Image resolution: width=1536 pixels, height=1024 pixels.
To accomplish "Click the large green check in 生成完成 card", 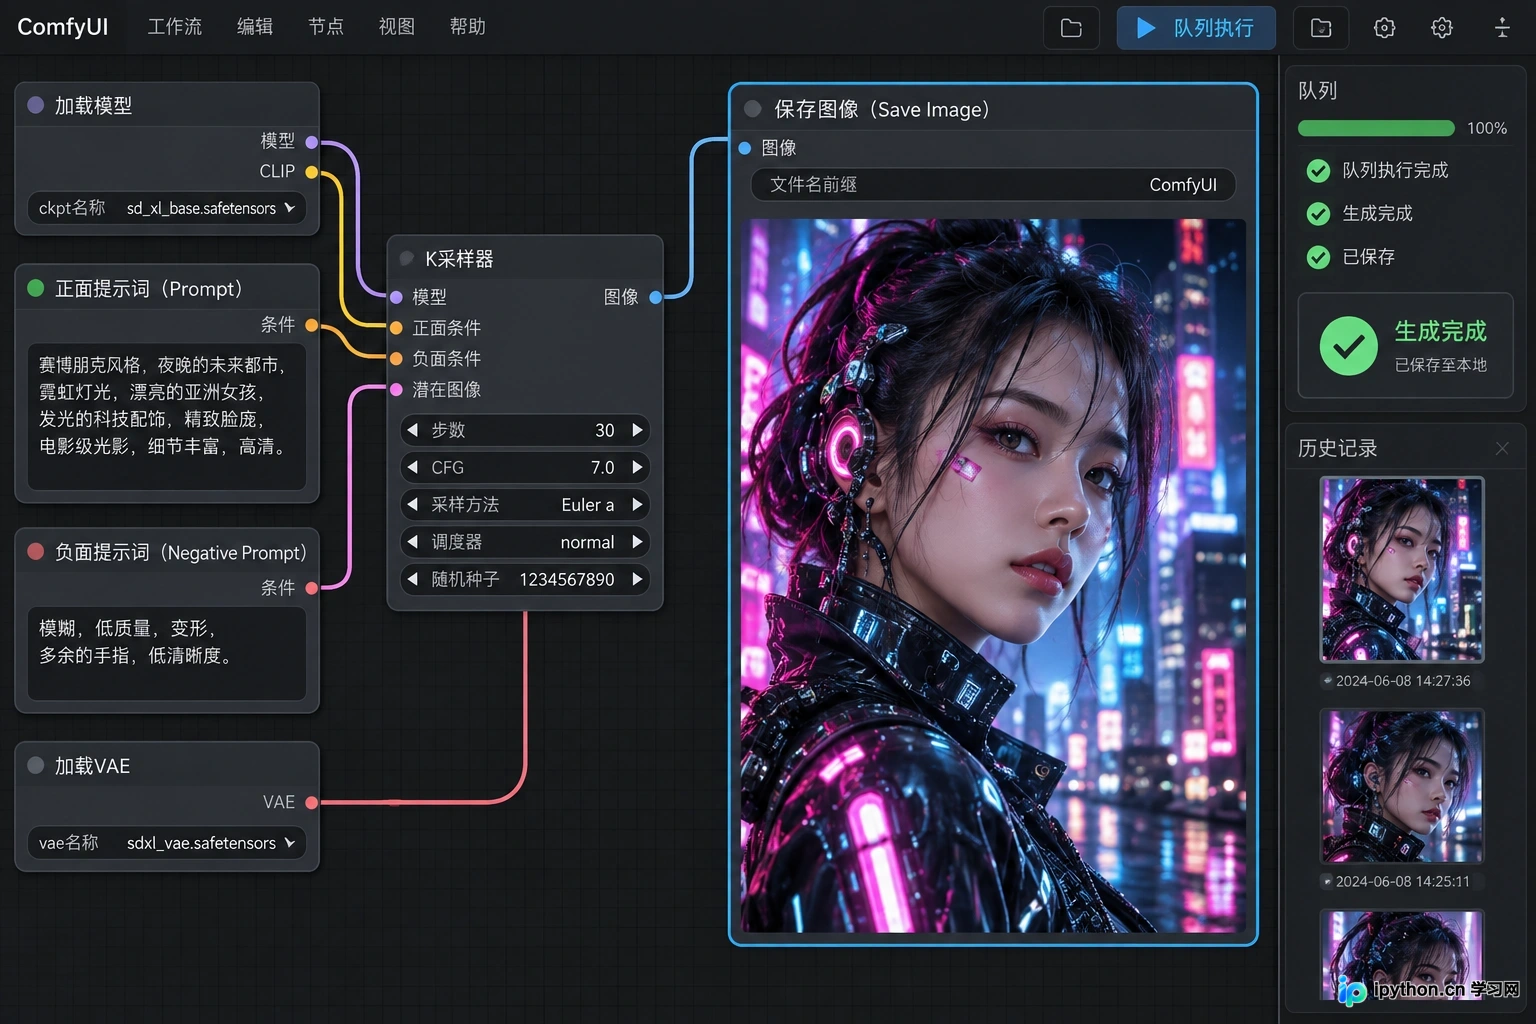I will coord(1349,346).
